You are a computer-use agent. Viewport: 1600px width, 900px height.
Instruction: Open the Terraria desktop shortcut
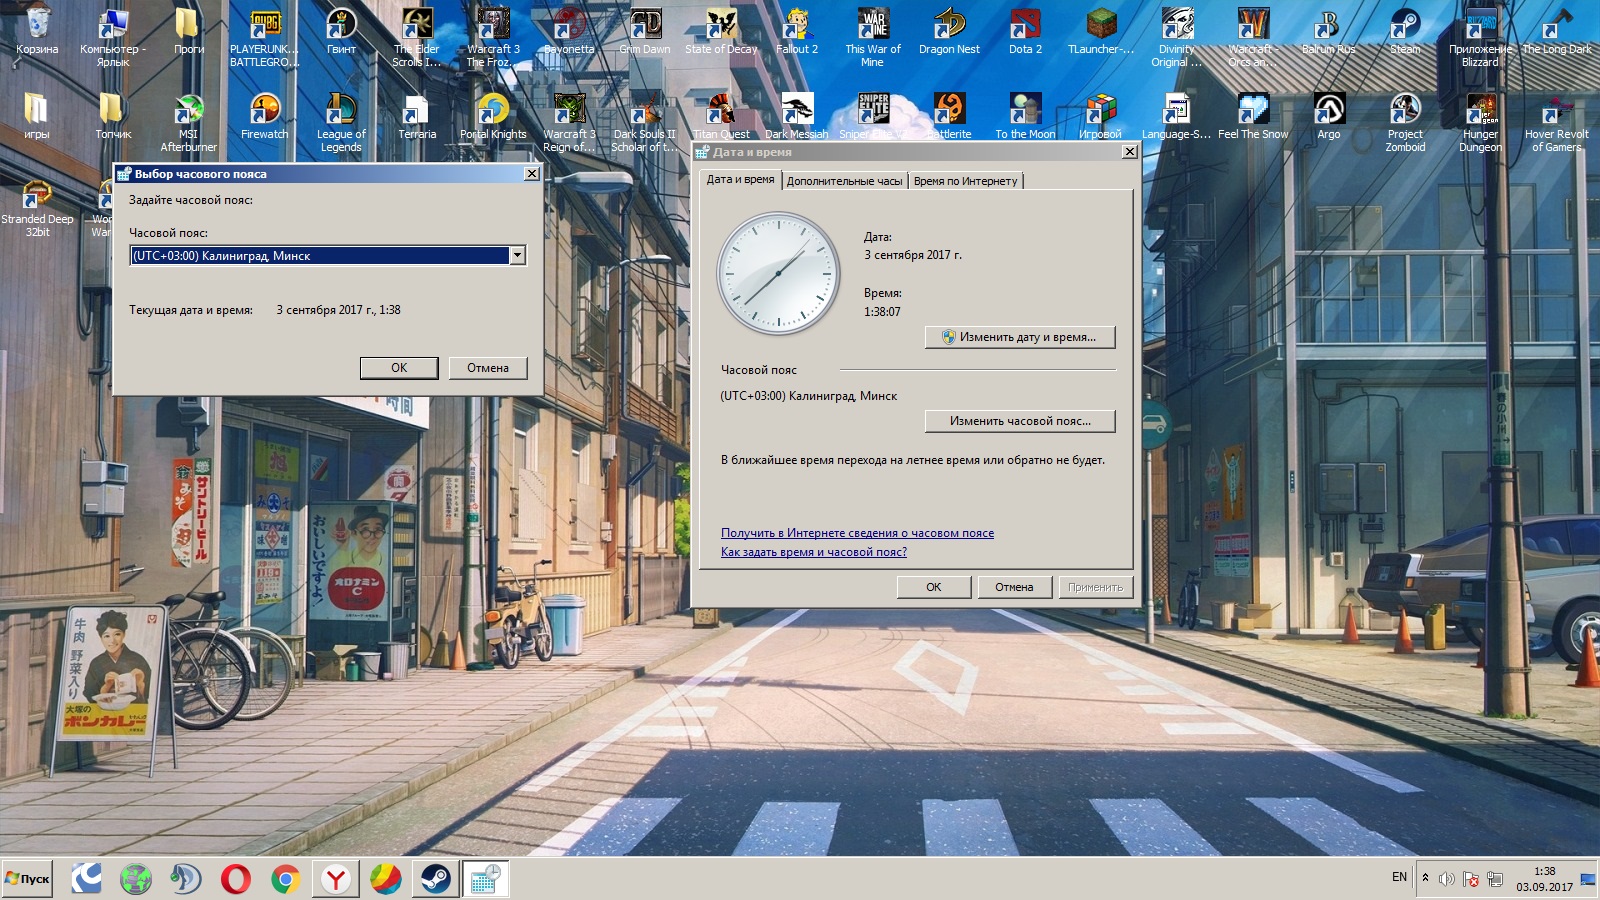click(417, 117)
